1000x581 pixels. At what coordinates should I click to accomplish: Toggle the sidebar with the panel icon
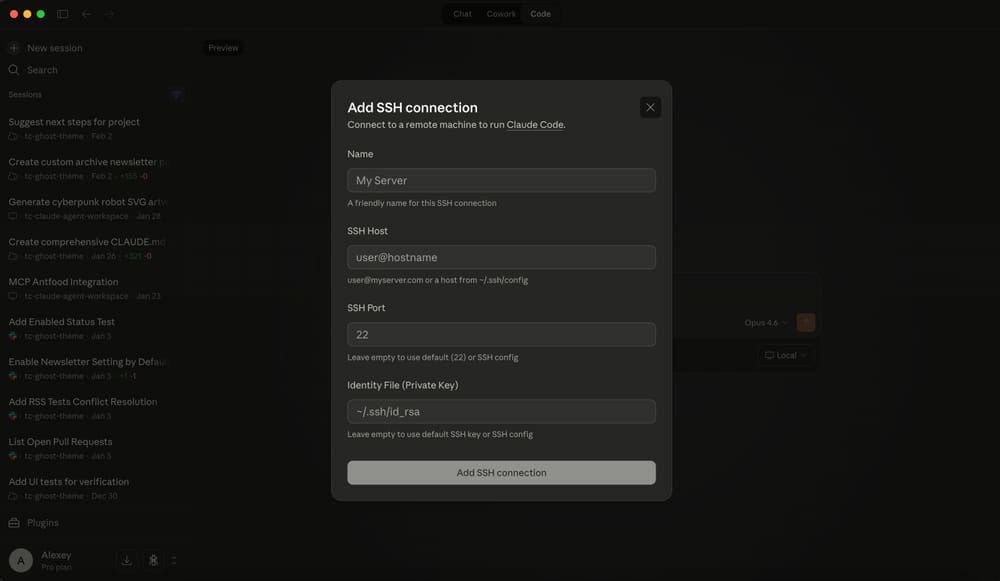click(62, 13)
